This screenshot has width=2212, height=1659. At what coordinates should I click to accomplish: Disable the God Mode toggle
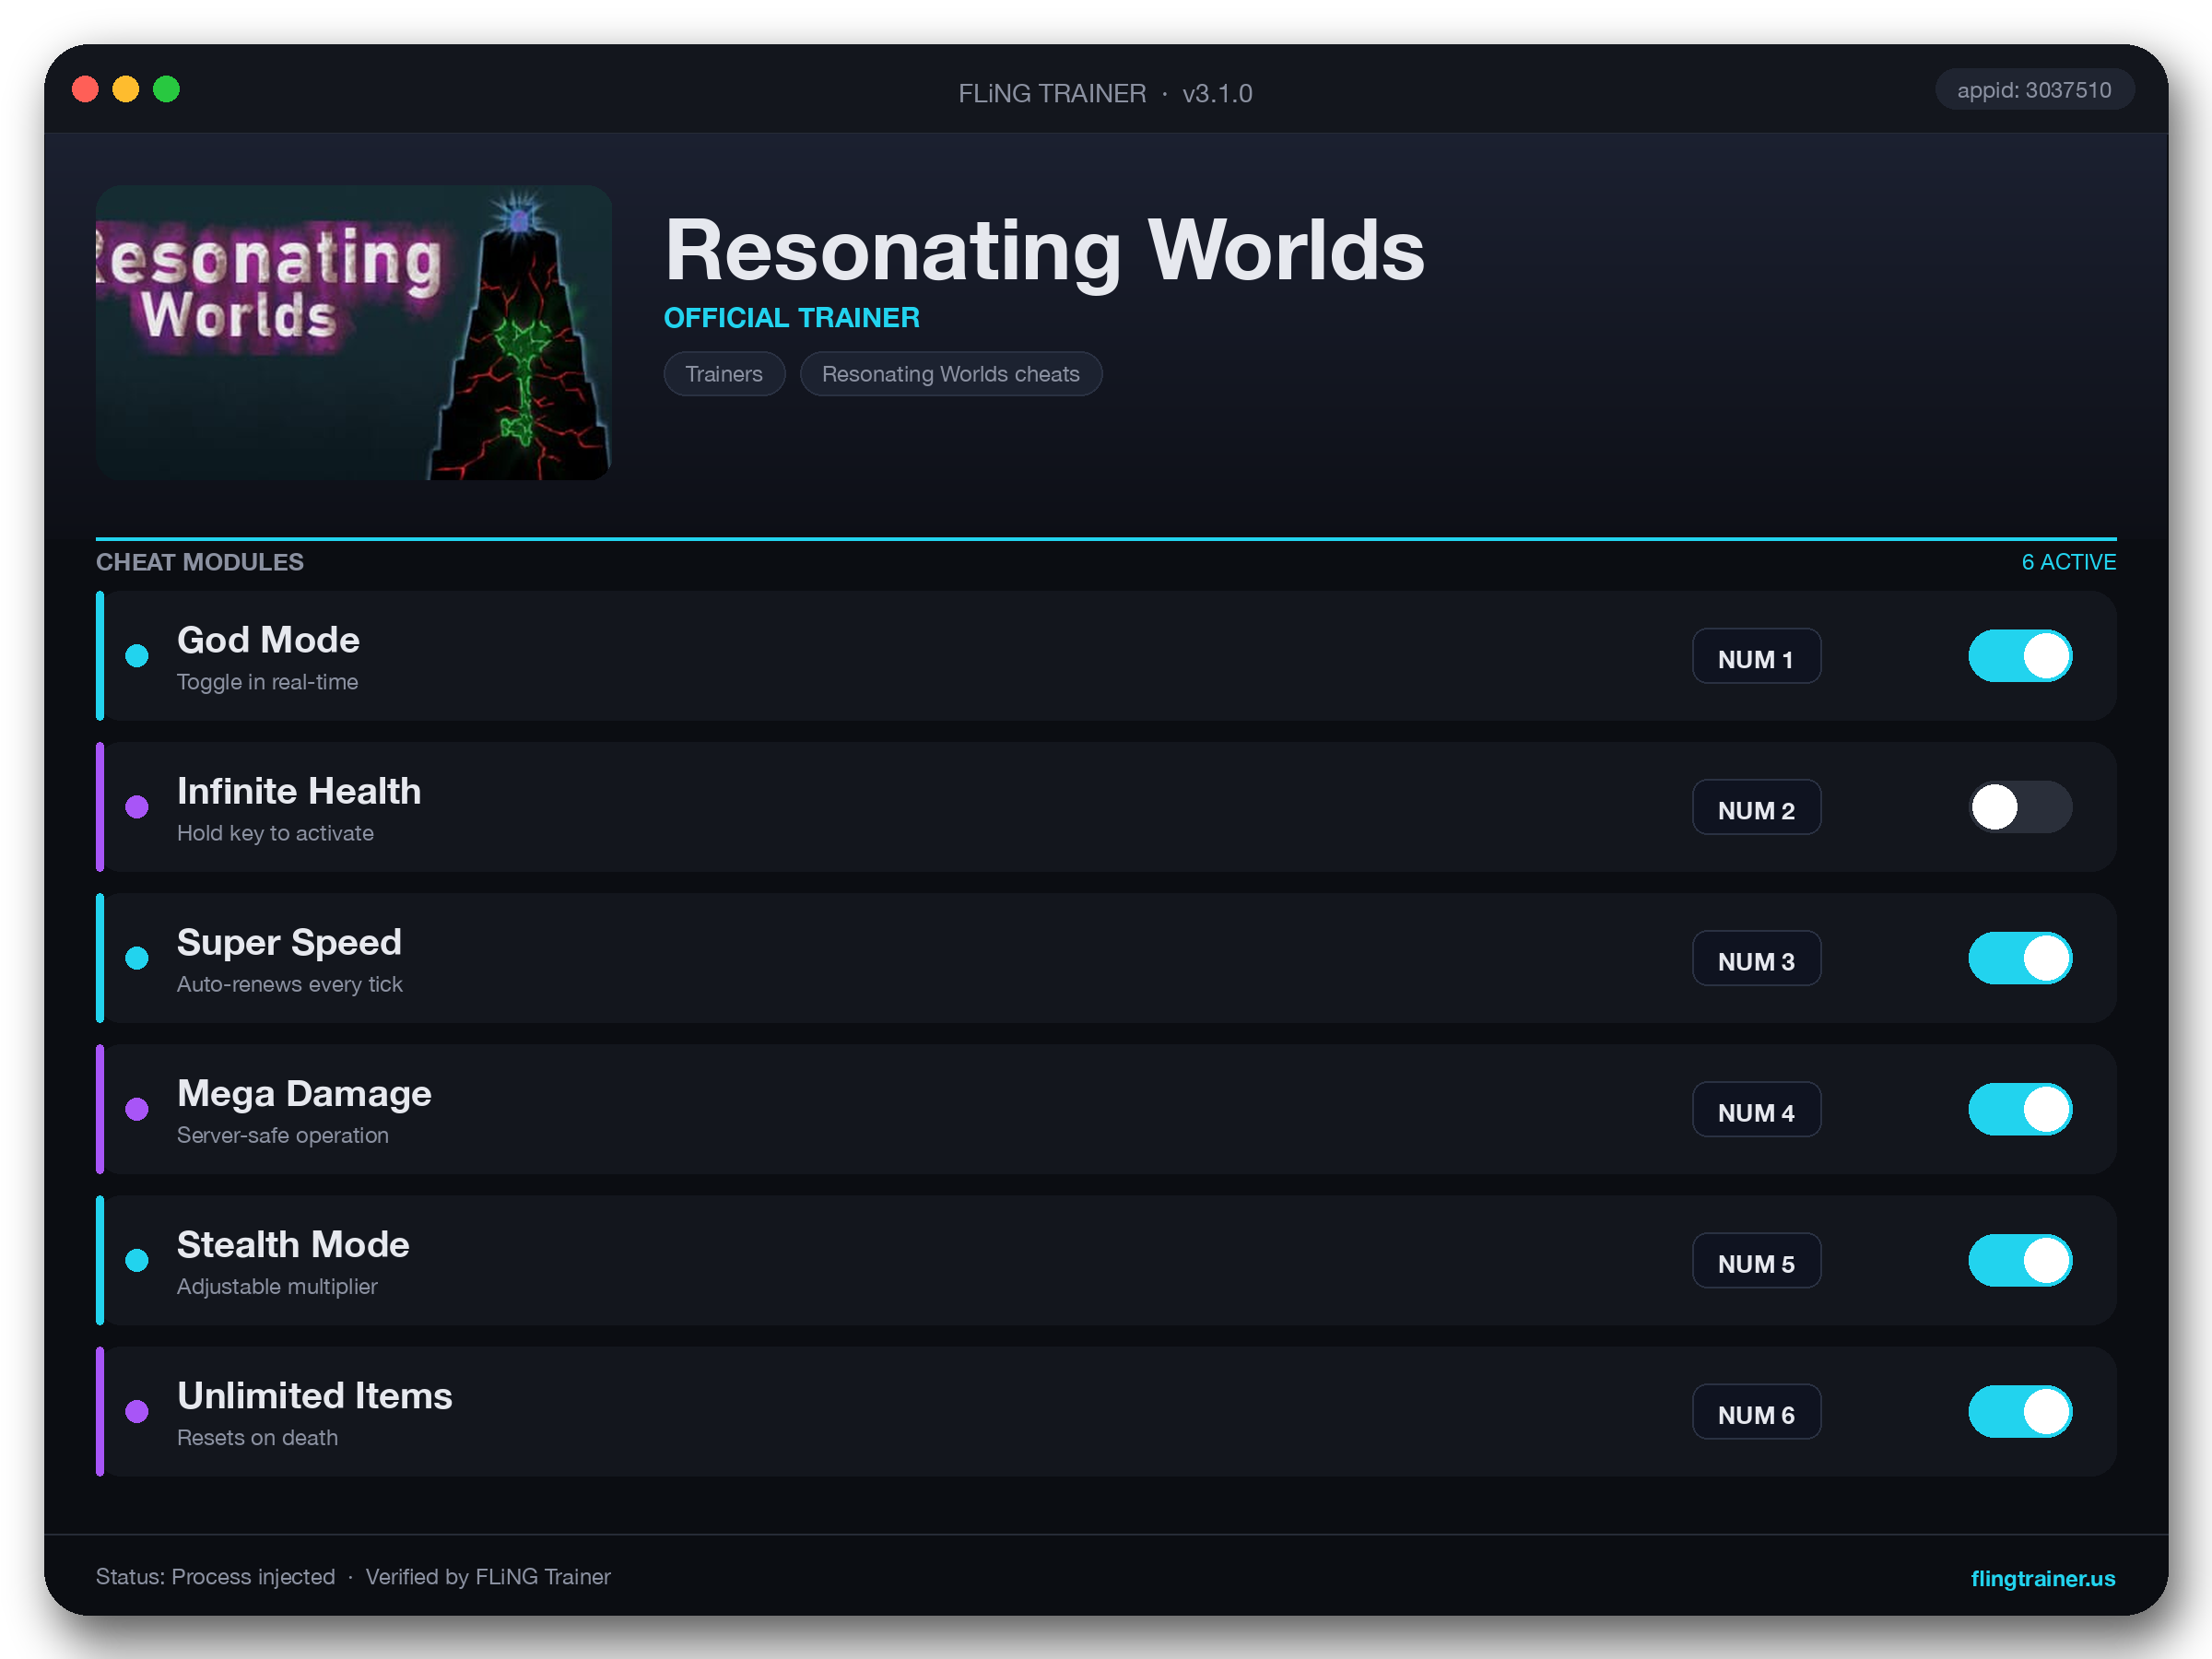click(x=2020, y=656)
